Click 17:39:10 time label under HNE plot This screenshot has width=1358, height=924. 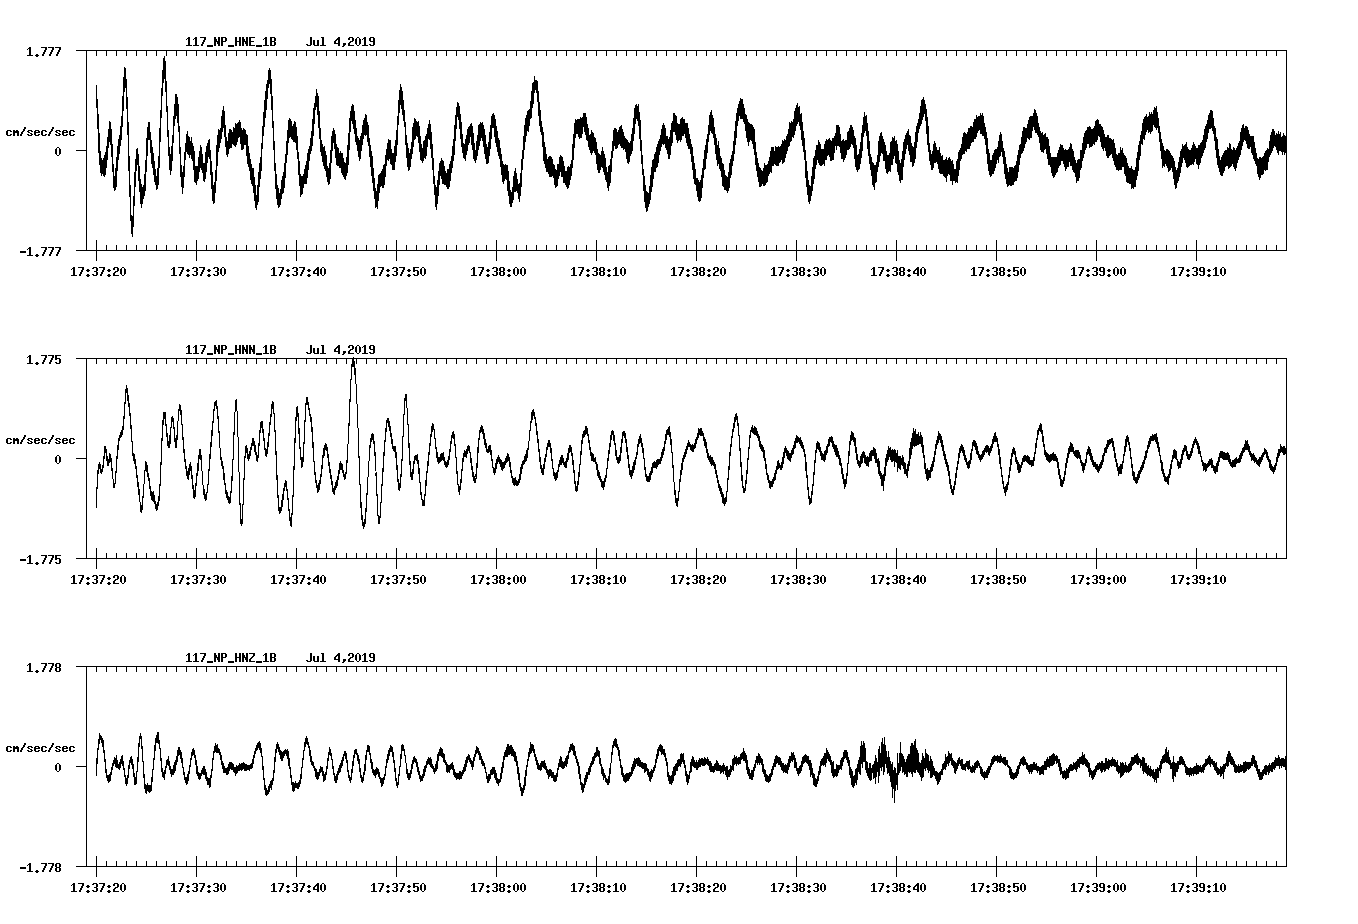tap(1198, 271)
